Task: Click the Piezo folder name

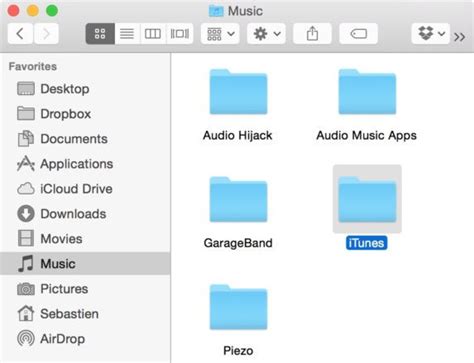Action: pyautogui.click(x=238, y=351)
